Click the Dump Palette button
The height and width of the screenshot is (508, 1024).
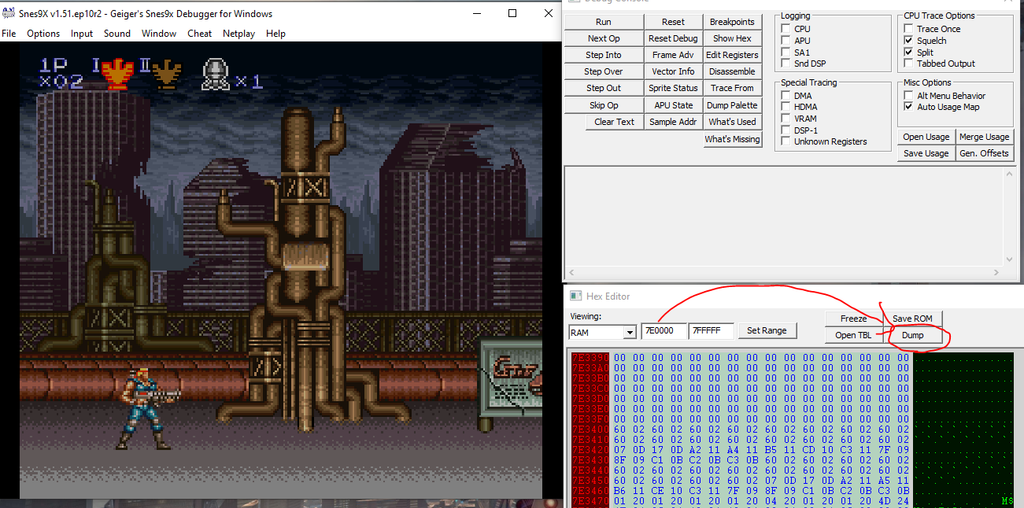[732, 105]
